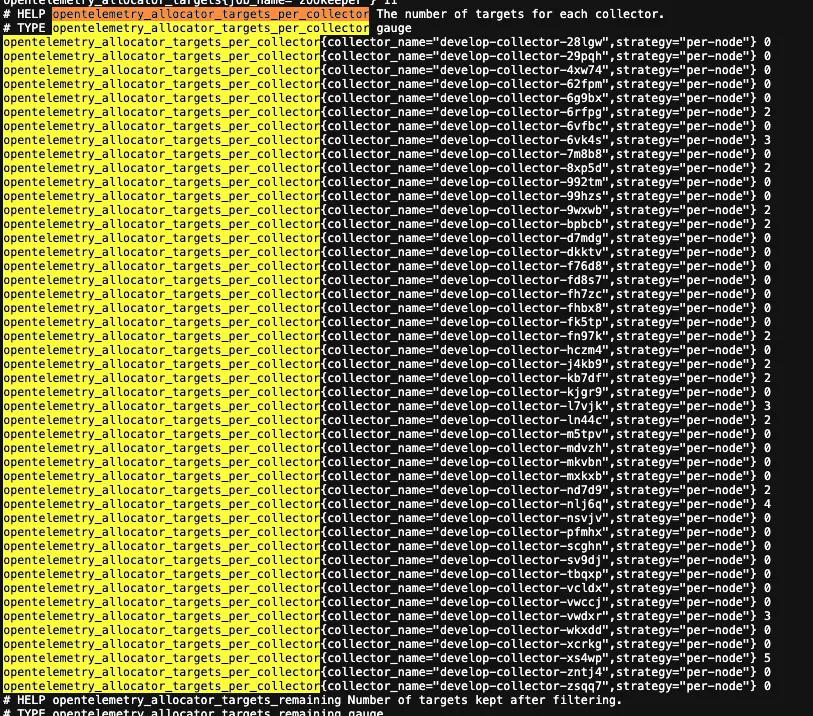The image size is (813, 716).
Task: Click the orange-highlighted metric name in HELP line
Action: 211,14
